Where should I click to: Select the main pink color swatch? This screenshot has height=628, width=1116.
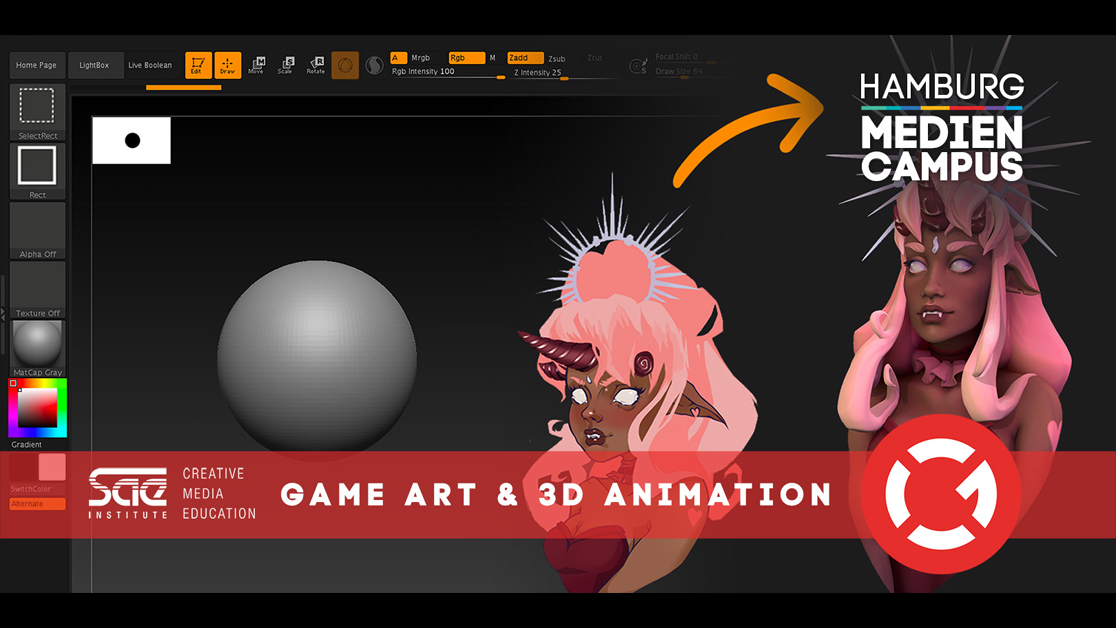pyautogui.click(x=52, y=467)
